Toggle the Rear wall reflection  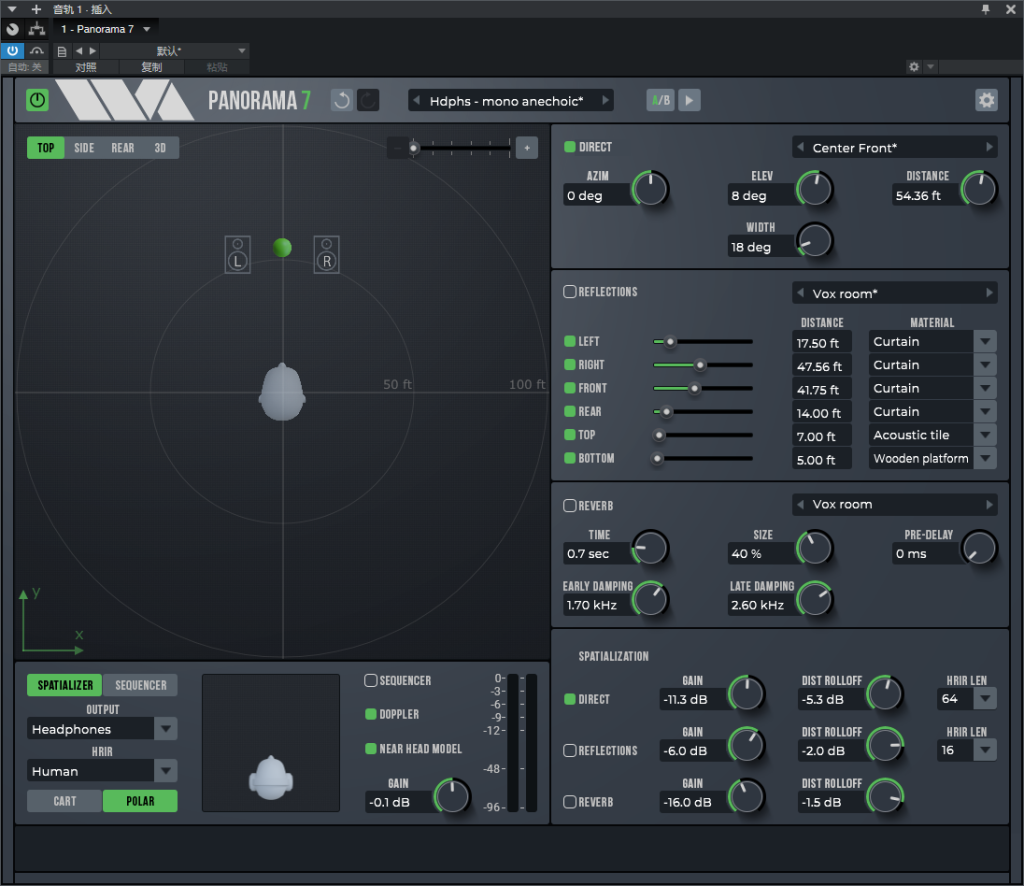569,411
